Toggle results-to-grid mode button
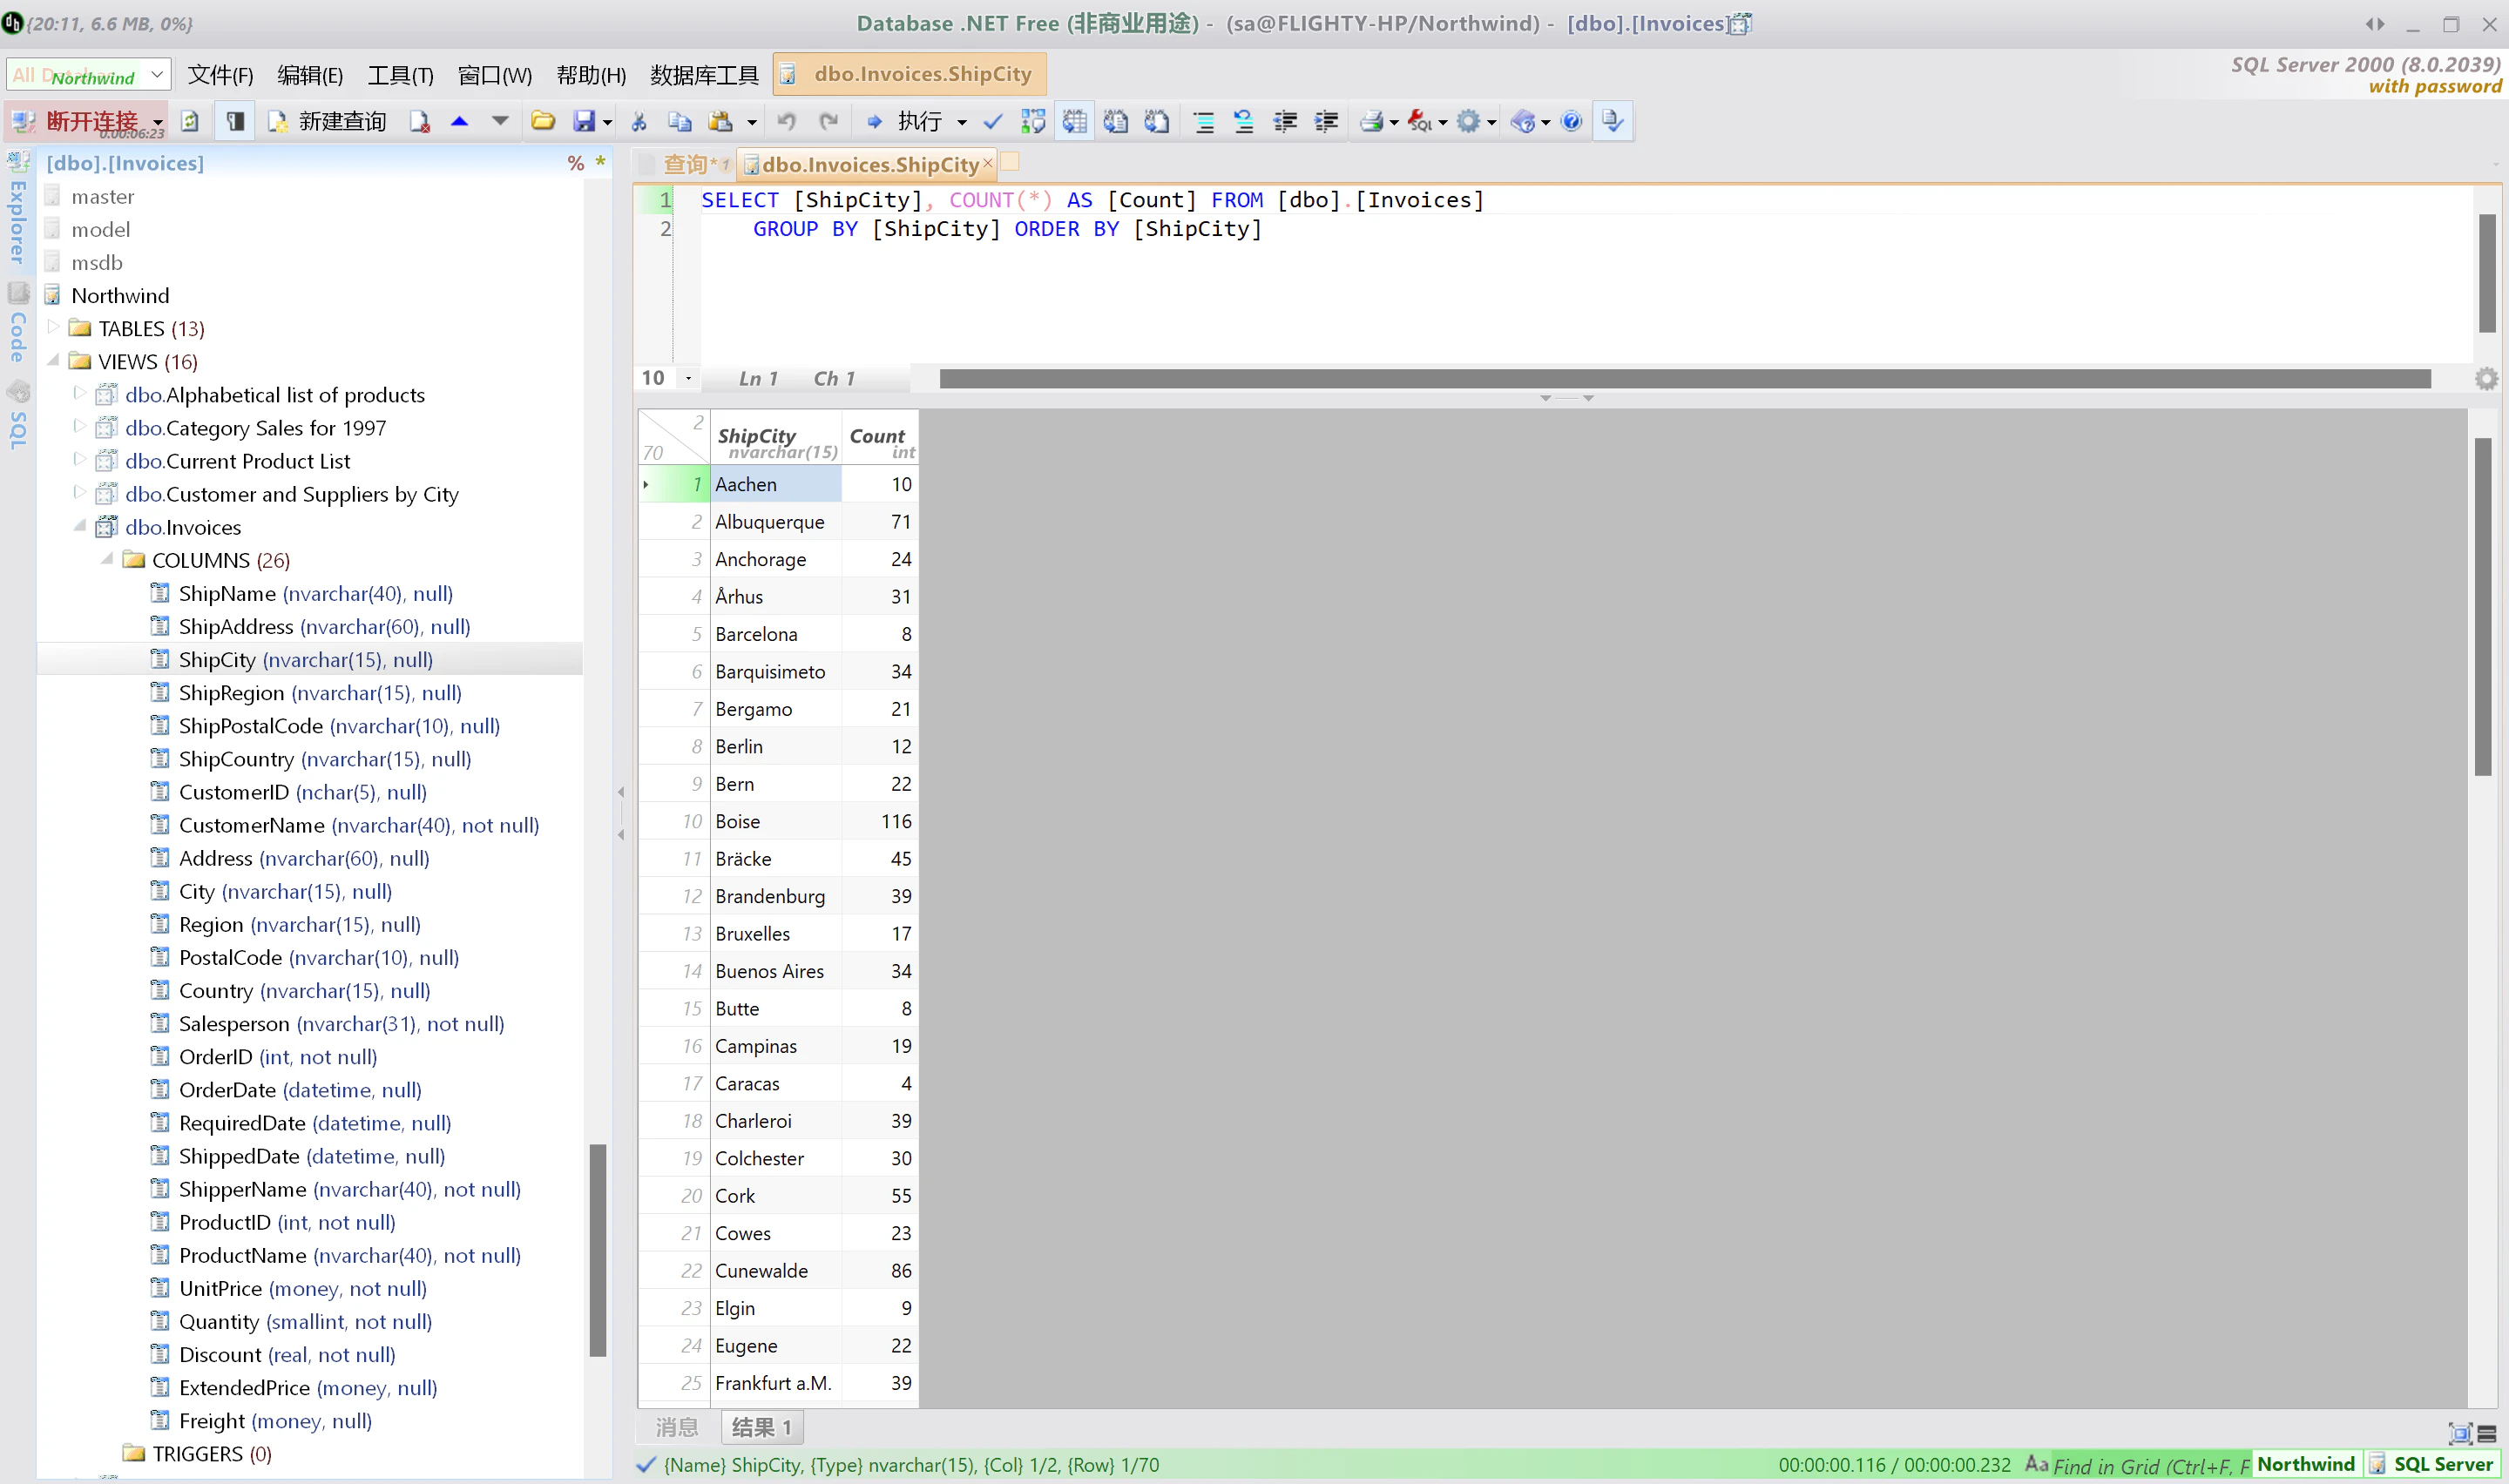The width and height of the screenshot is (2509, 1484). click(x=1075, y=122)
